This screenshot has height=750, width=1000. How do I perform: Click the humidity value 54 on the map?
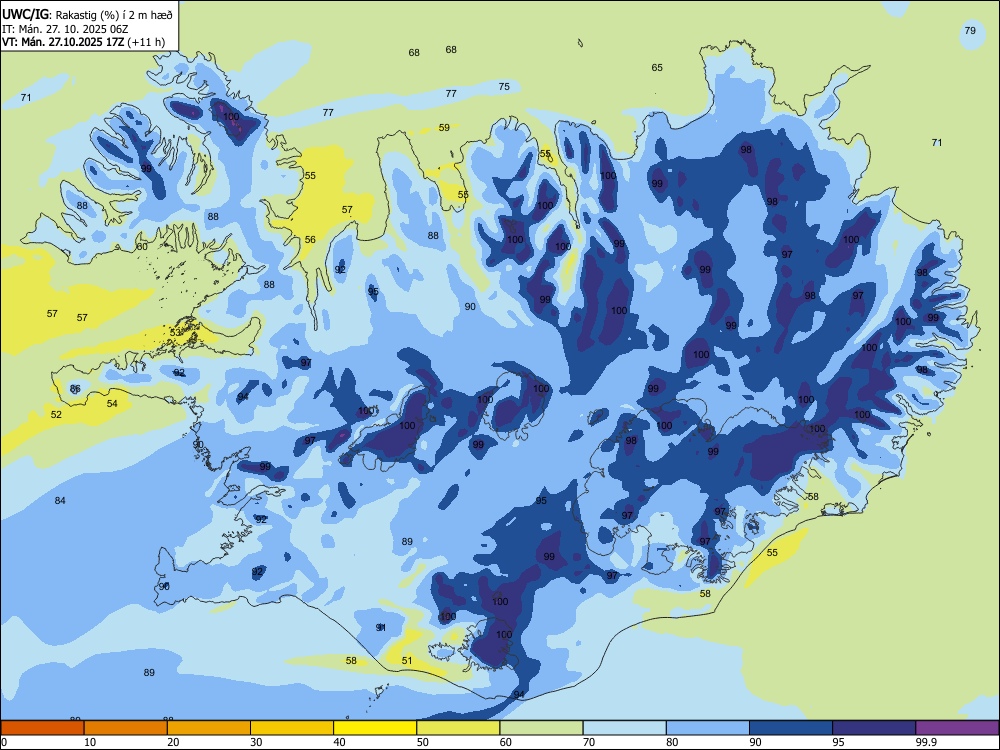112,404
